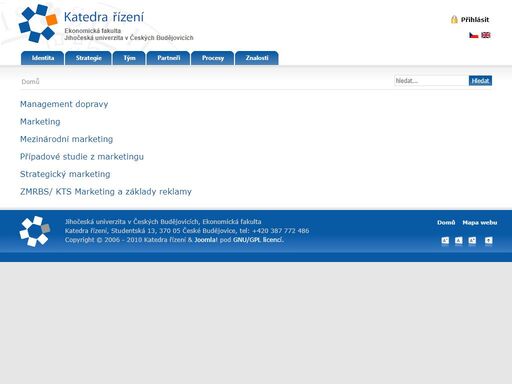Open Případové studie z marketingu link
Screen dimensions: 512x384
click(82, 157)
